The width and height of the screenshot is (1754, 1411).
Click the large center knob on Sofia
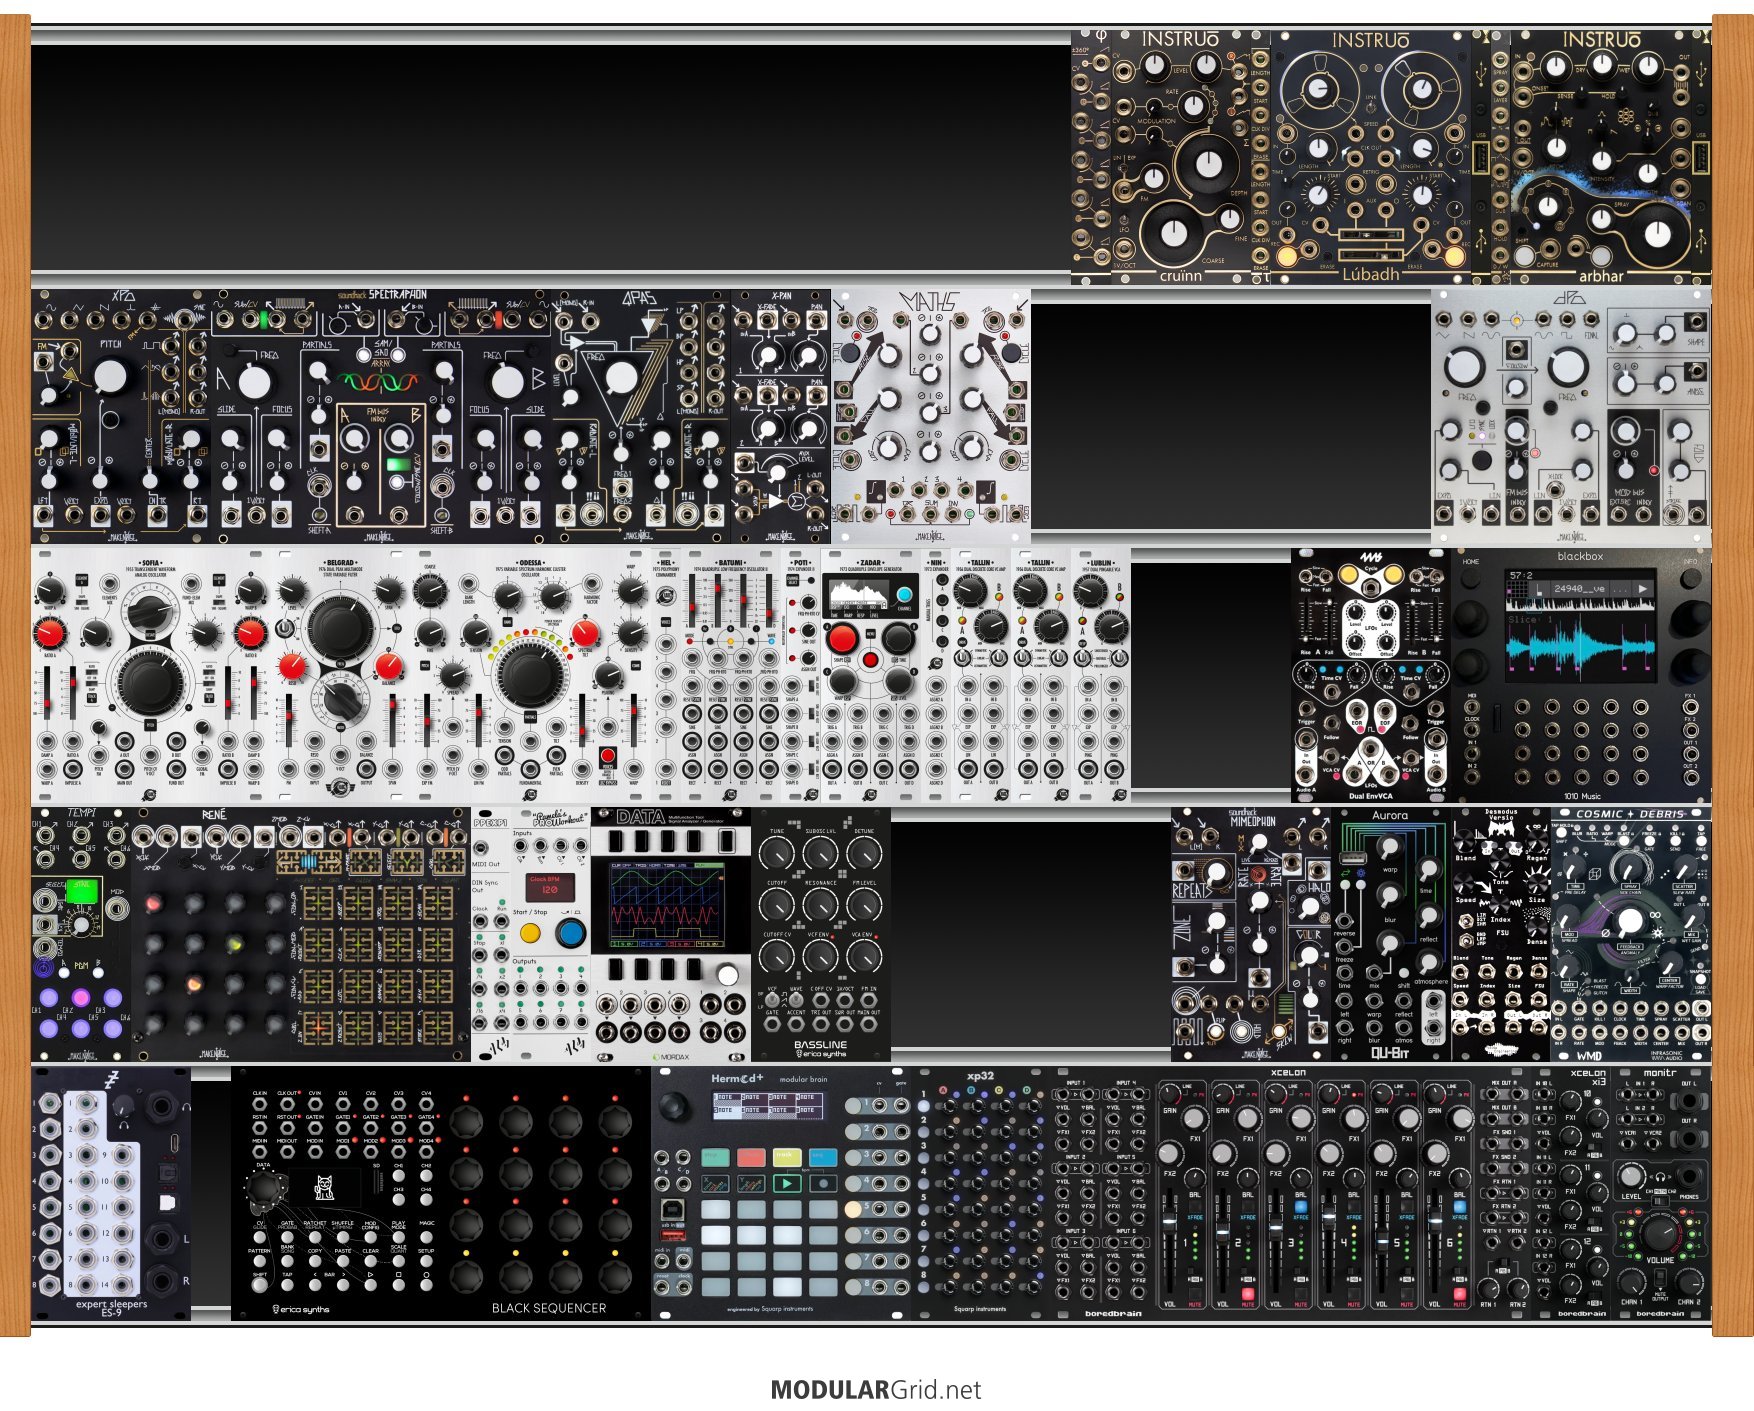coord(150,682)
